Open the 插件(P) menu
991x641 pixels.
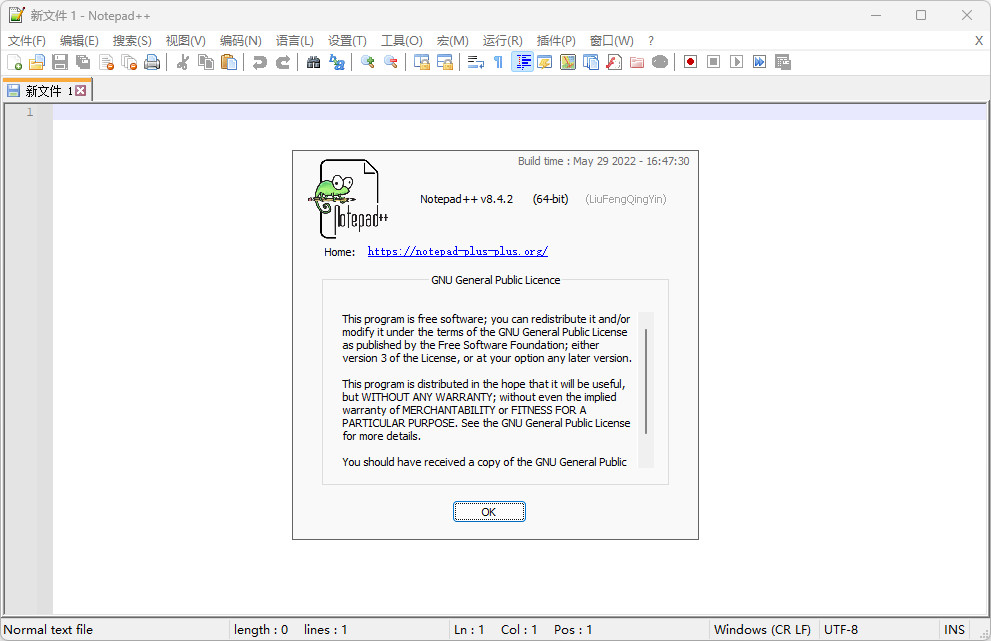[x=556, y=40]
